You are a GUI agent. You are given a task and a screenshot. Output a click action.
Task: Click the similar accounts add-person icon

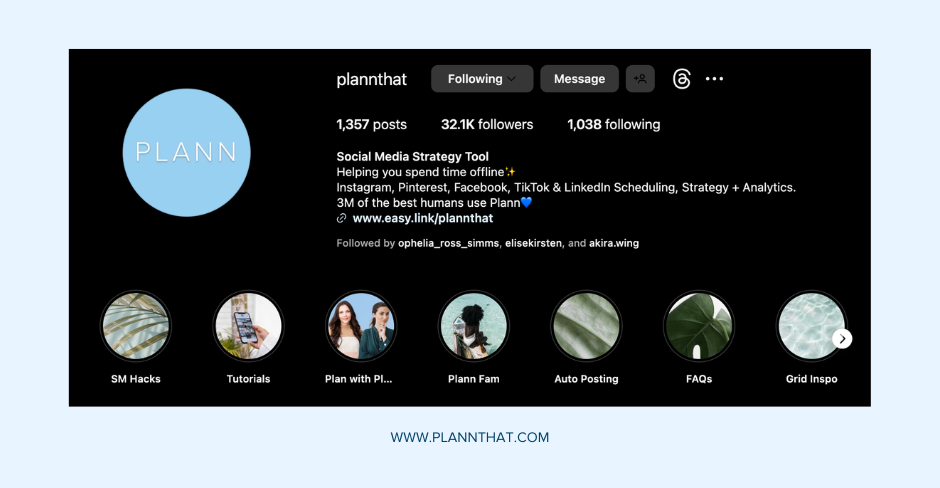pos(640,79)
